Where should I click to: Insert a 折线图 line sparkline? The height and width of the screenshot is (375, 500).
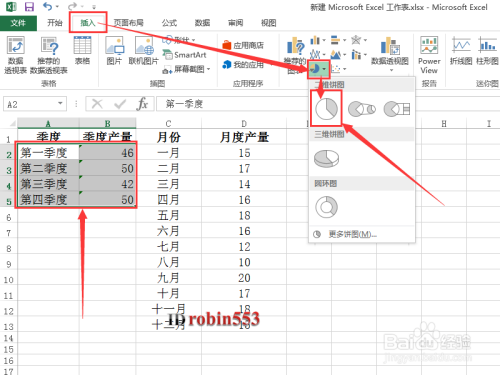pyautogui.click(x=461, y=50)
